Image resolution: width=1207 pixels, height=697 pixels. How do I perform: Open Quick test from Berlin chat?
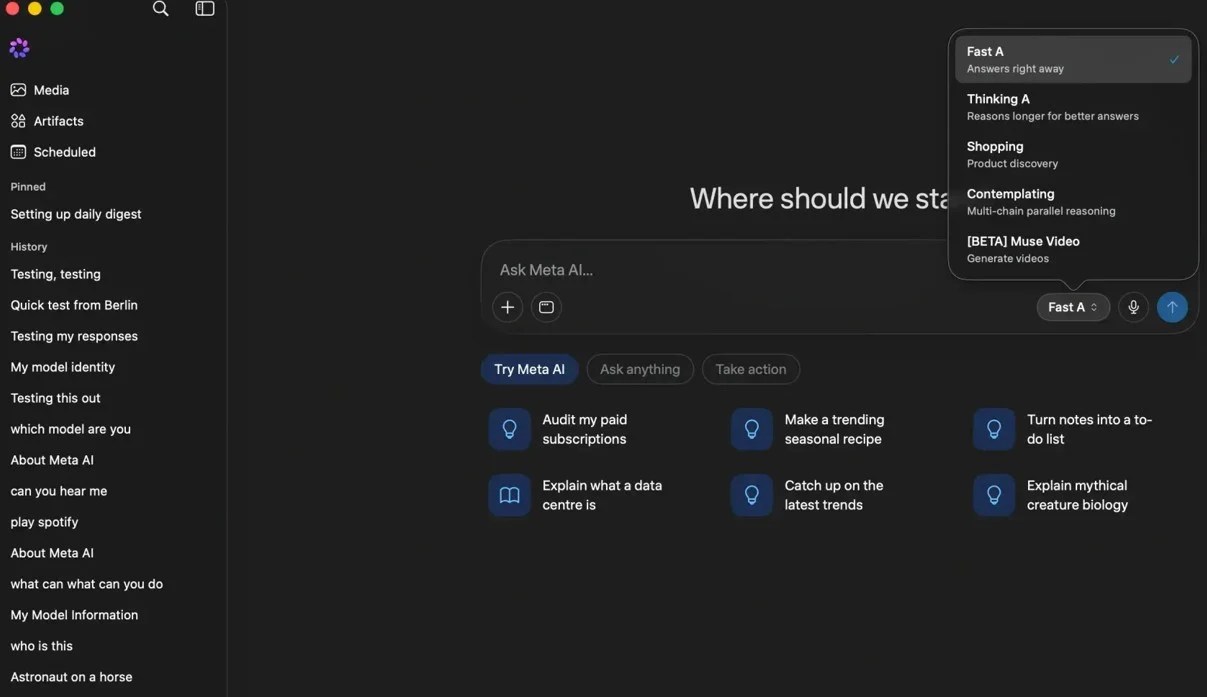pos(74,305)
